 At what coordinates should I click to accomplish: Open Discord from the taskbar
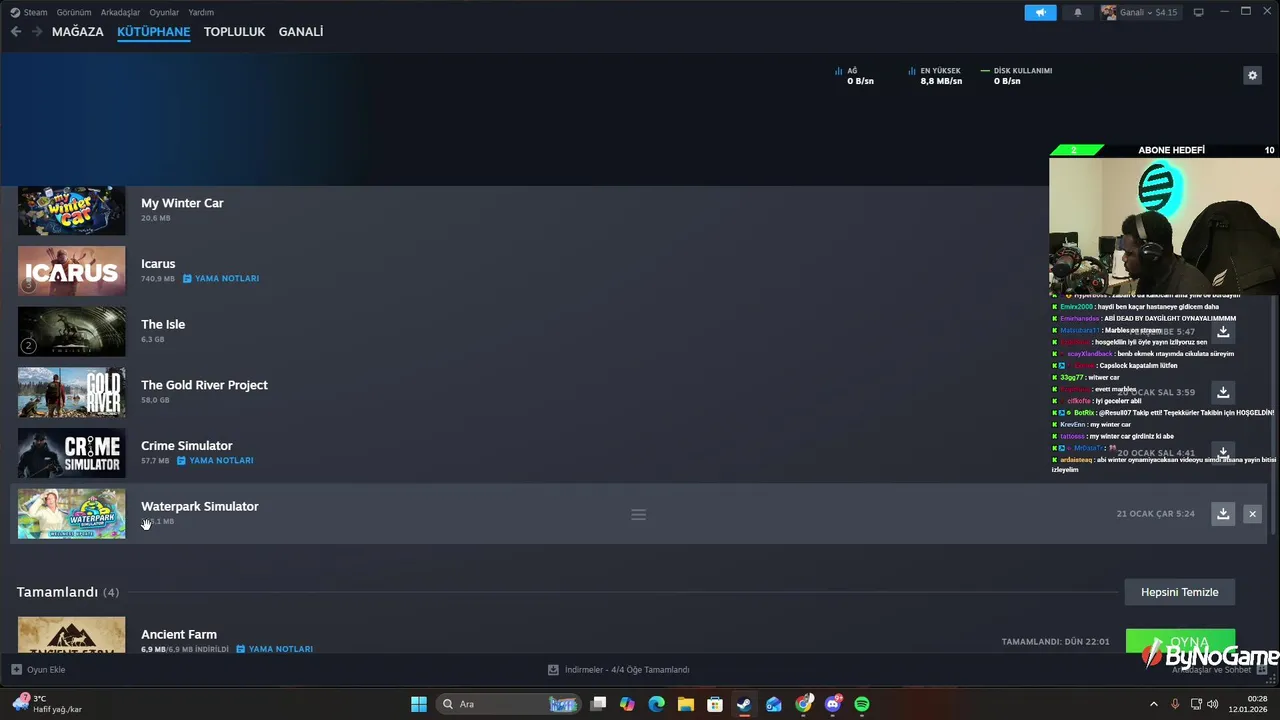tap(833, 704)
